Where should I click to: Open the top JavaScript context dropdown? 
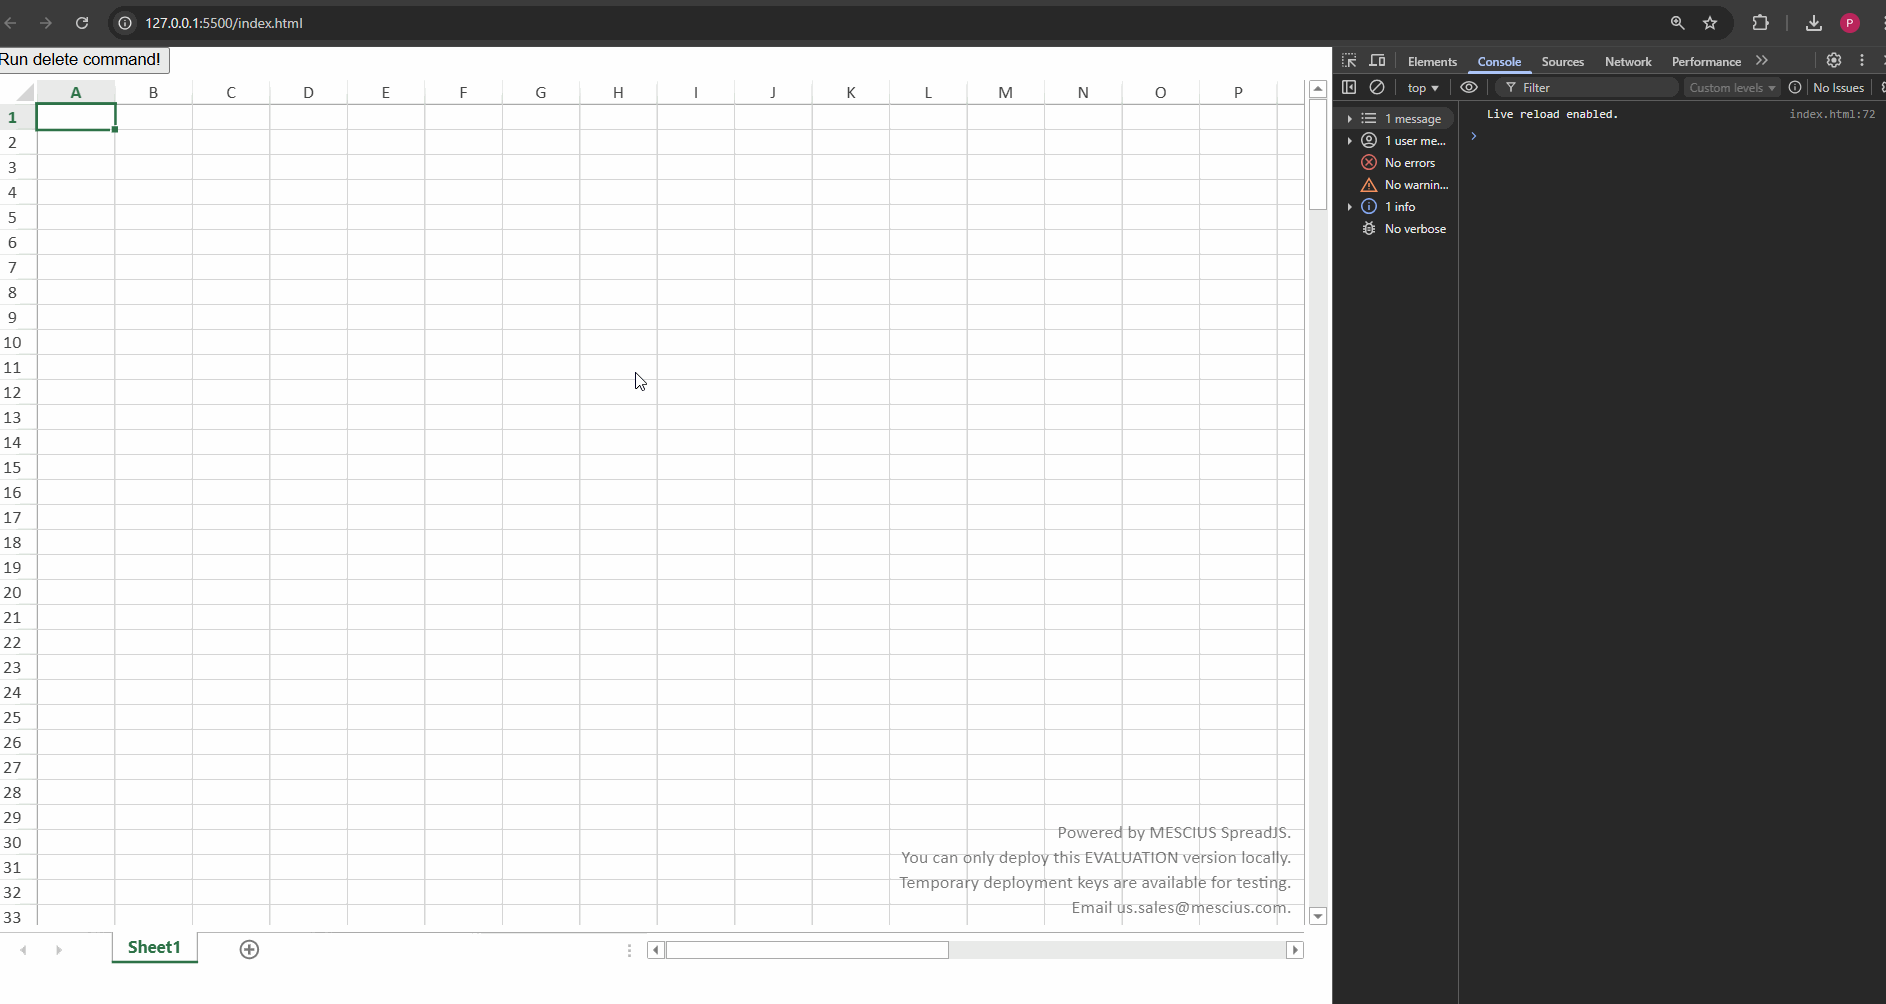1422,88
